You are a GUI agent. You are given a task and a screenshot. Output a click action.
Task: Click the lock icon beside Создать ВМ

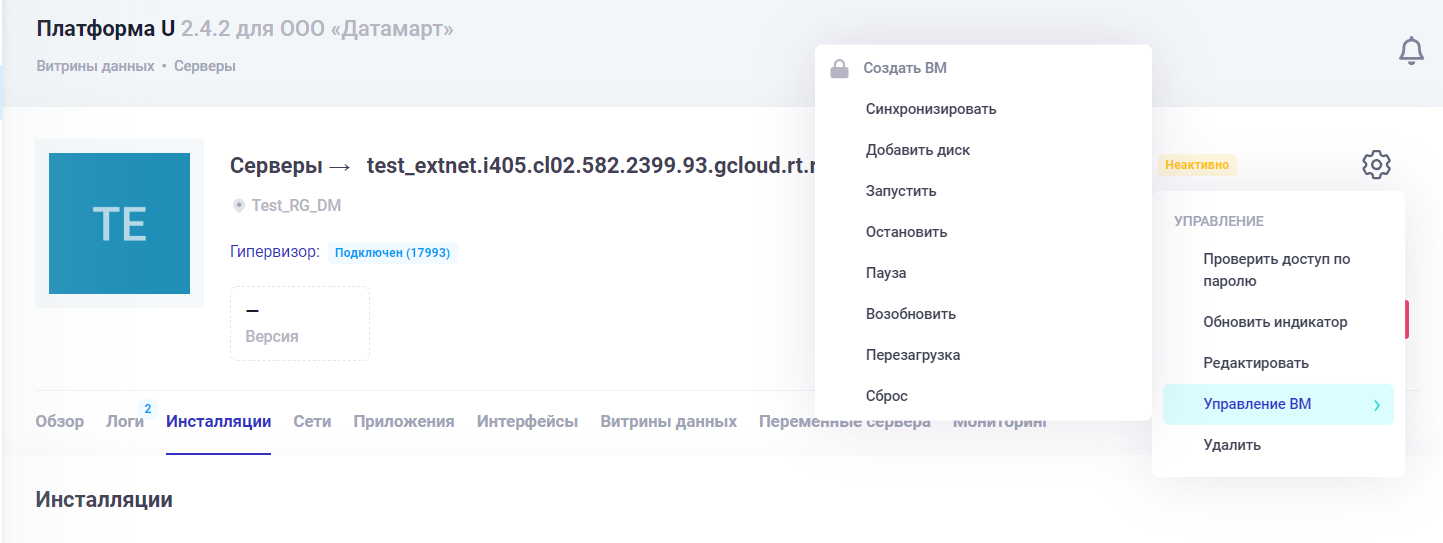point(840,69)
